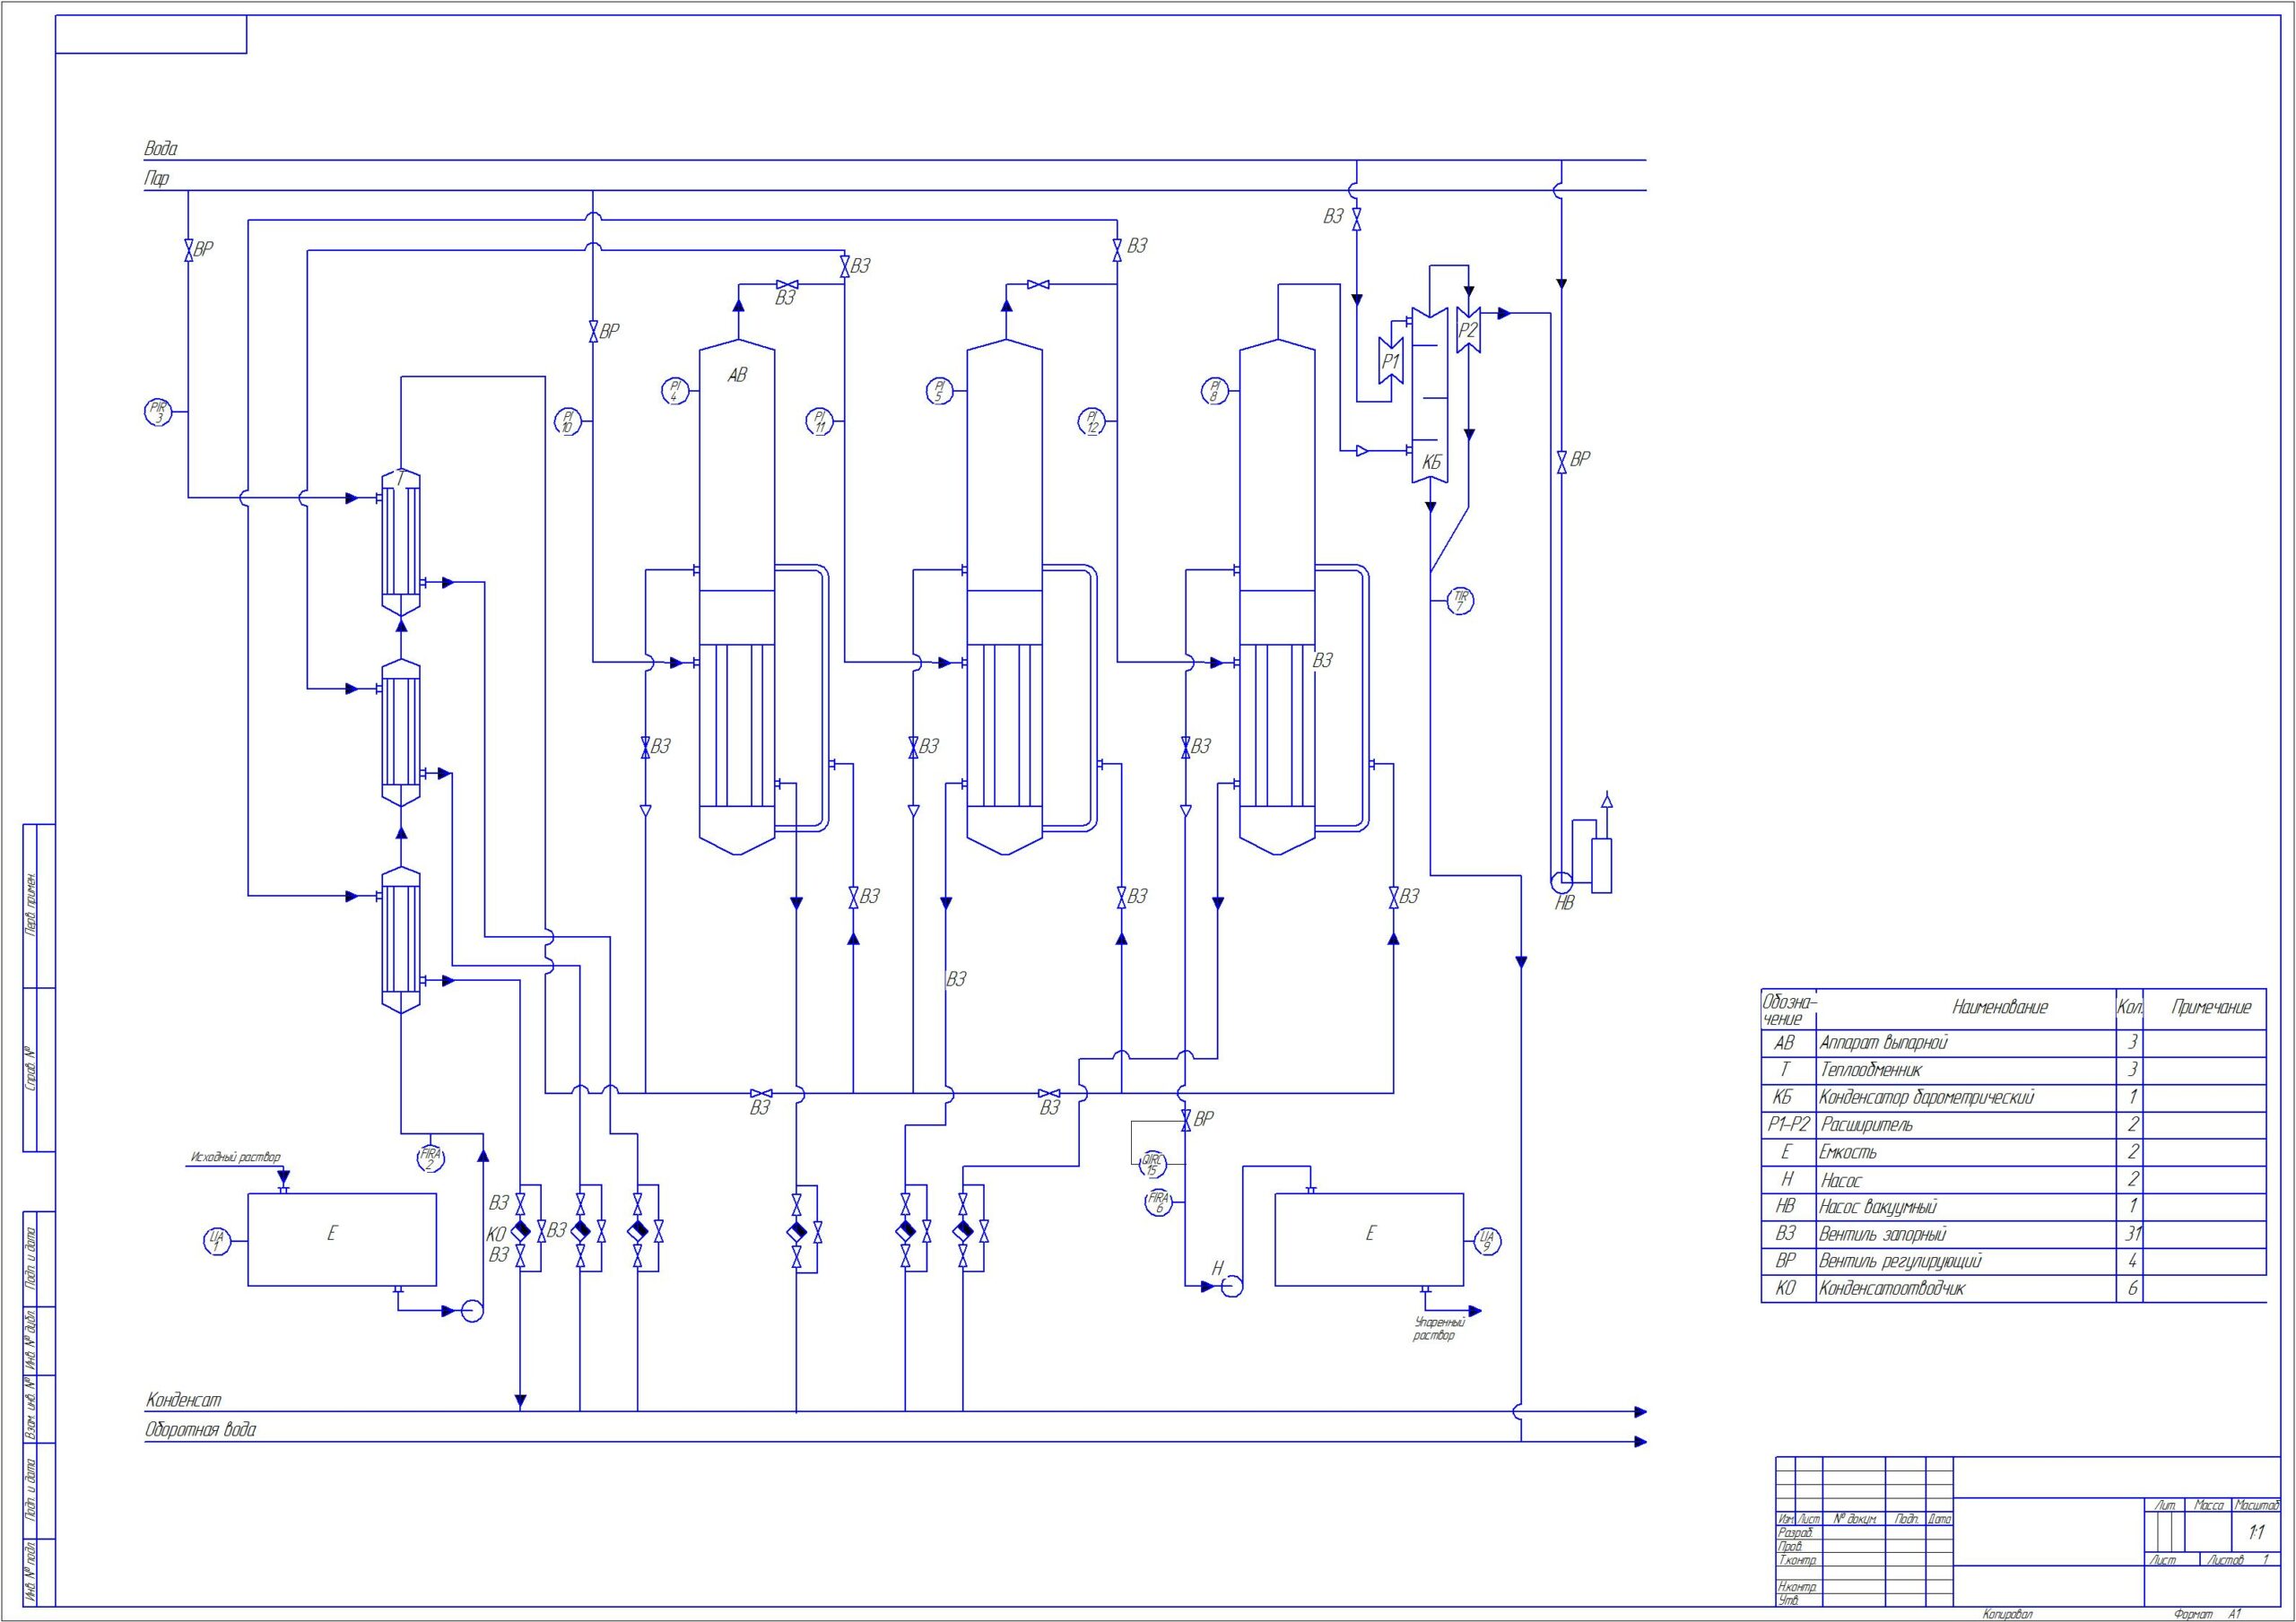This screenshot has width=2296, height=1622.
Task: Click the 'Упаренный раствор' outlet label
Action: [1439, 1329]
